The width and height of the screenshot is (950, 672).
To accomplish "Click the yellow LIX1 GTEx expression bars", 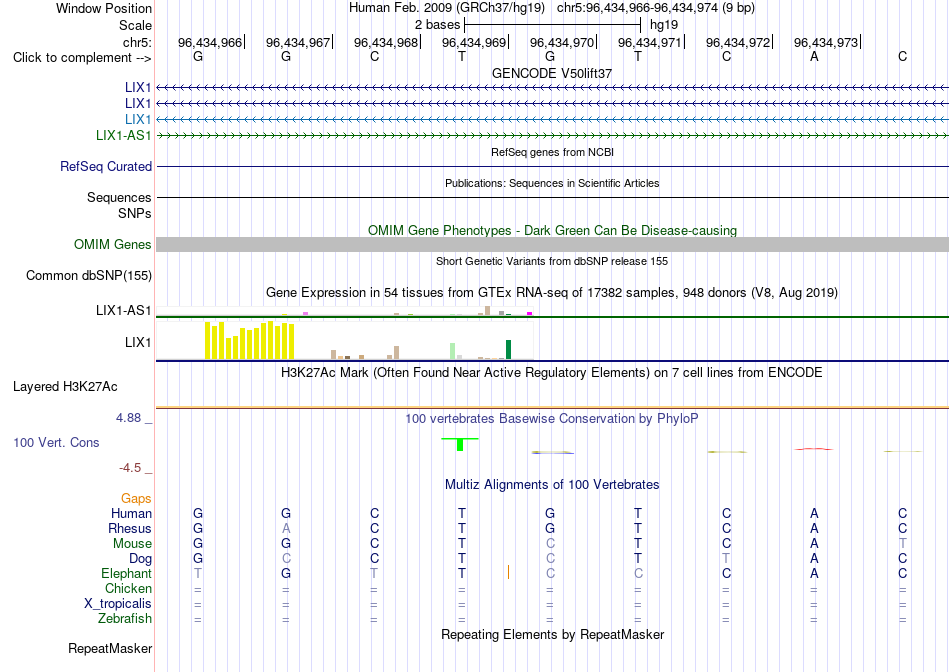I will point(250,341).
